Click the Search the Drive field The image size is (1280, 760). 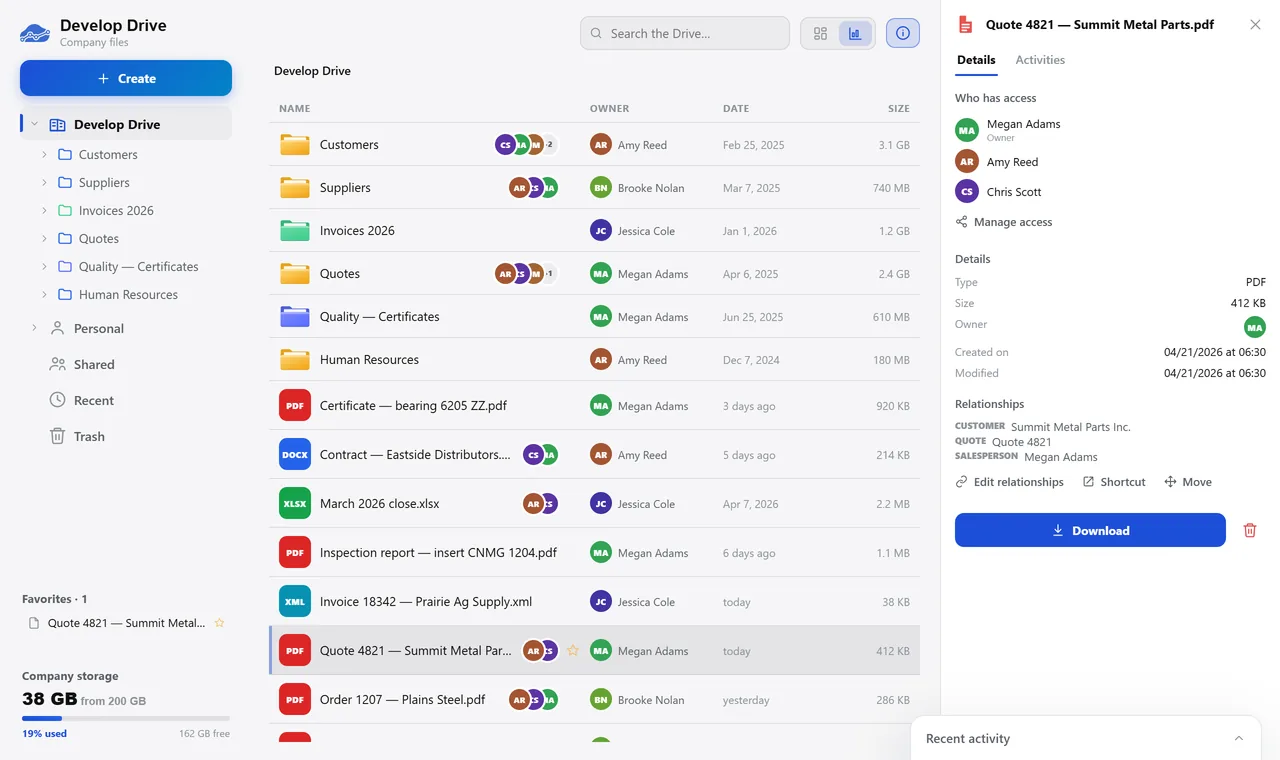685,33
